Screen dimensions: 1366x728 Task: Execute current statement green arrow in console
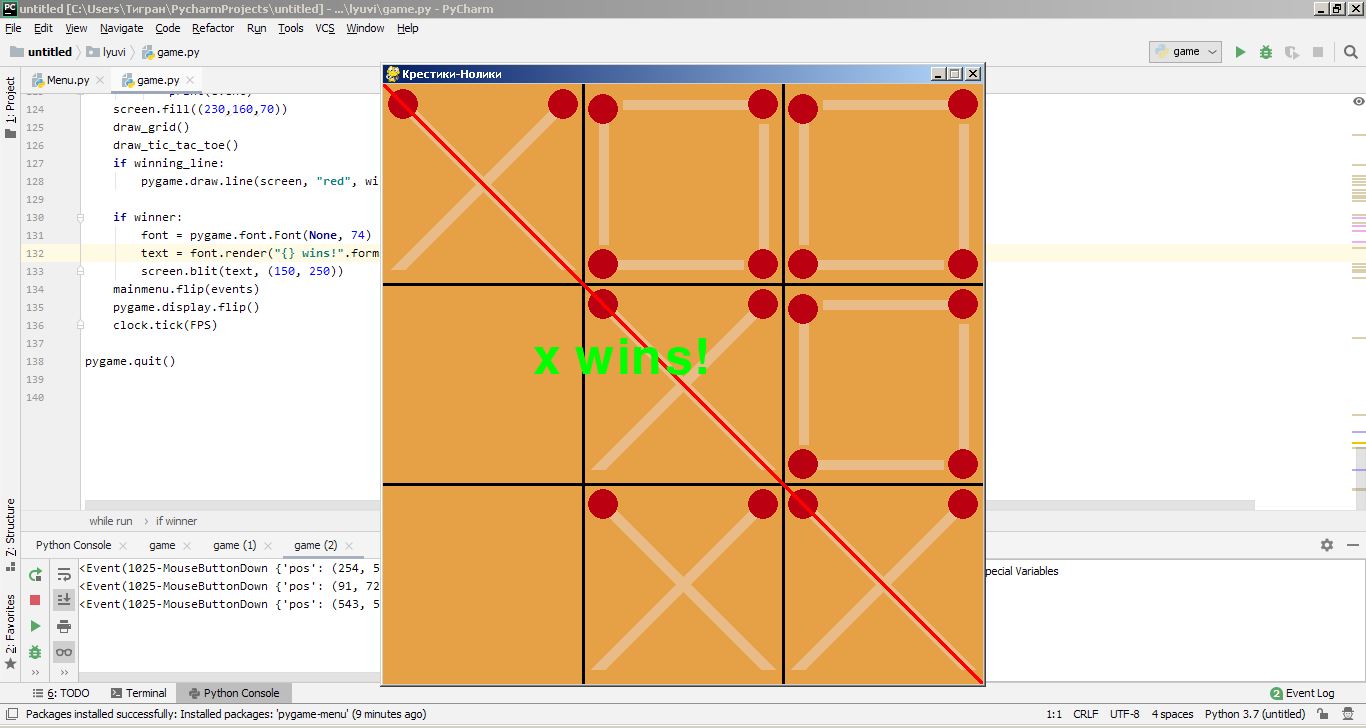point(35,626)
